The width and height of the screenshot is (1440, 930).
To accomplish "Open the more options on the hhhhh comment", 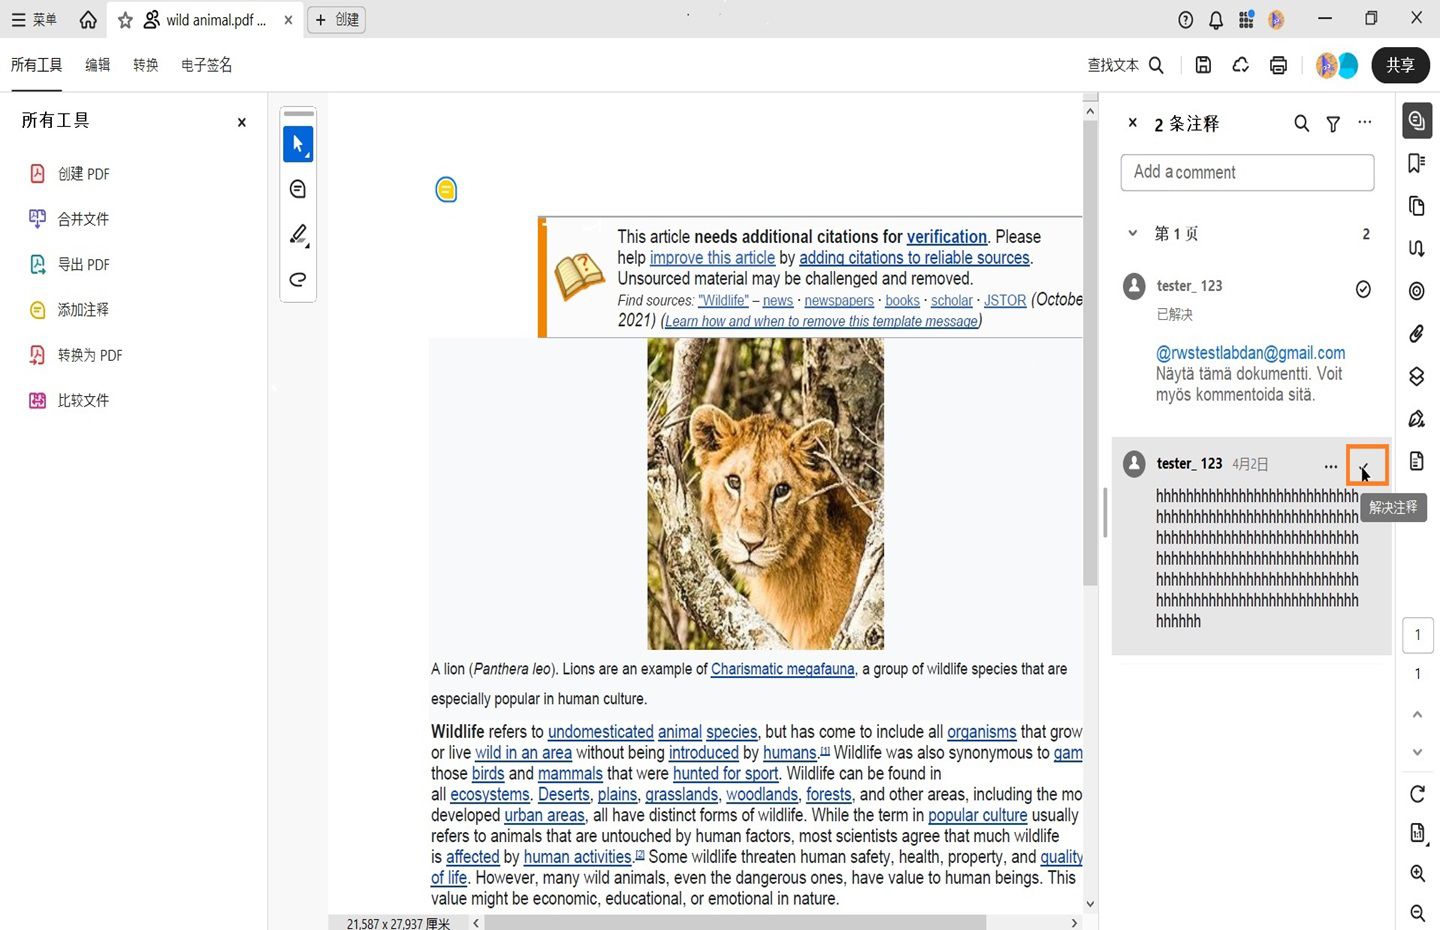I will click(x=1330, y=465).
